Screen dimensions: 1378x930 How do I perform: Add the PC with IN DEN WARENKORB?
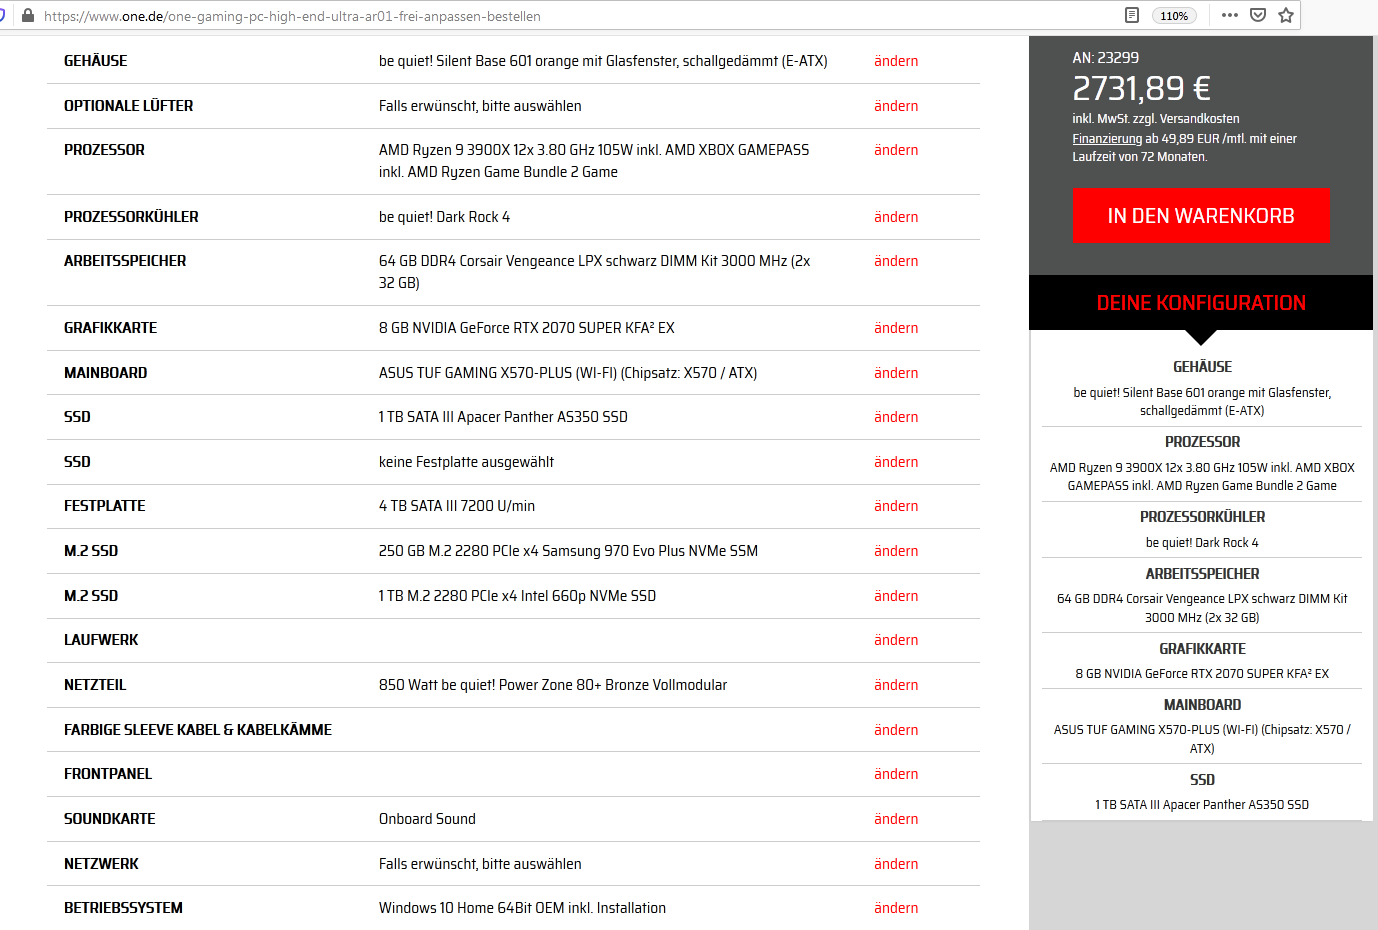[1201, 216]
